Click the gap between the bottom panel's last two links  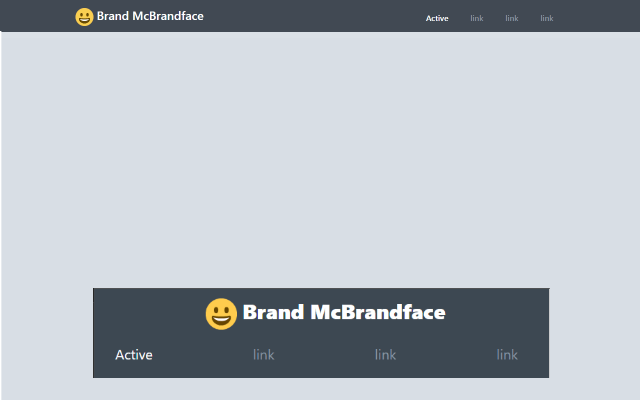(x=446, y=355)
